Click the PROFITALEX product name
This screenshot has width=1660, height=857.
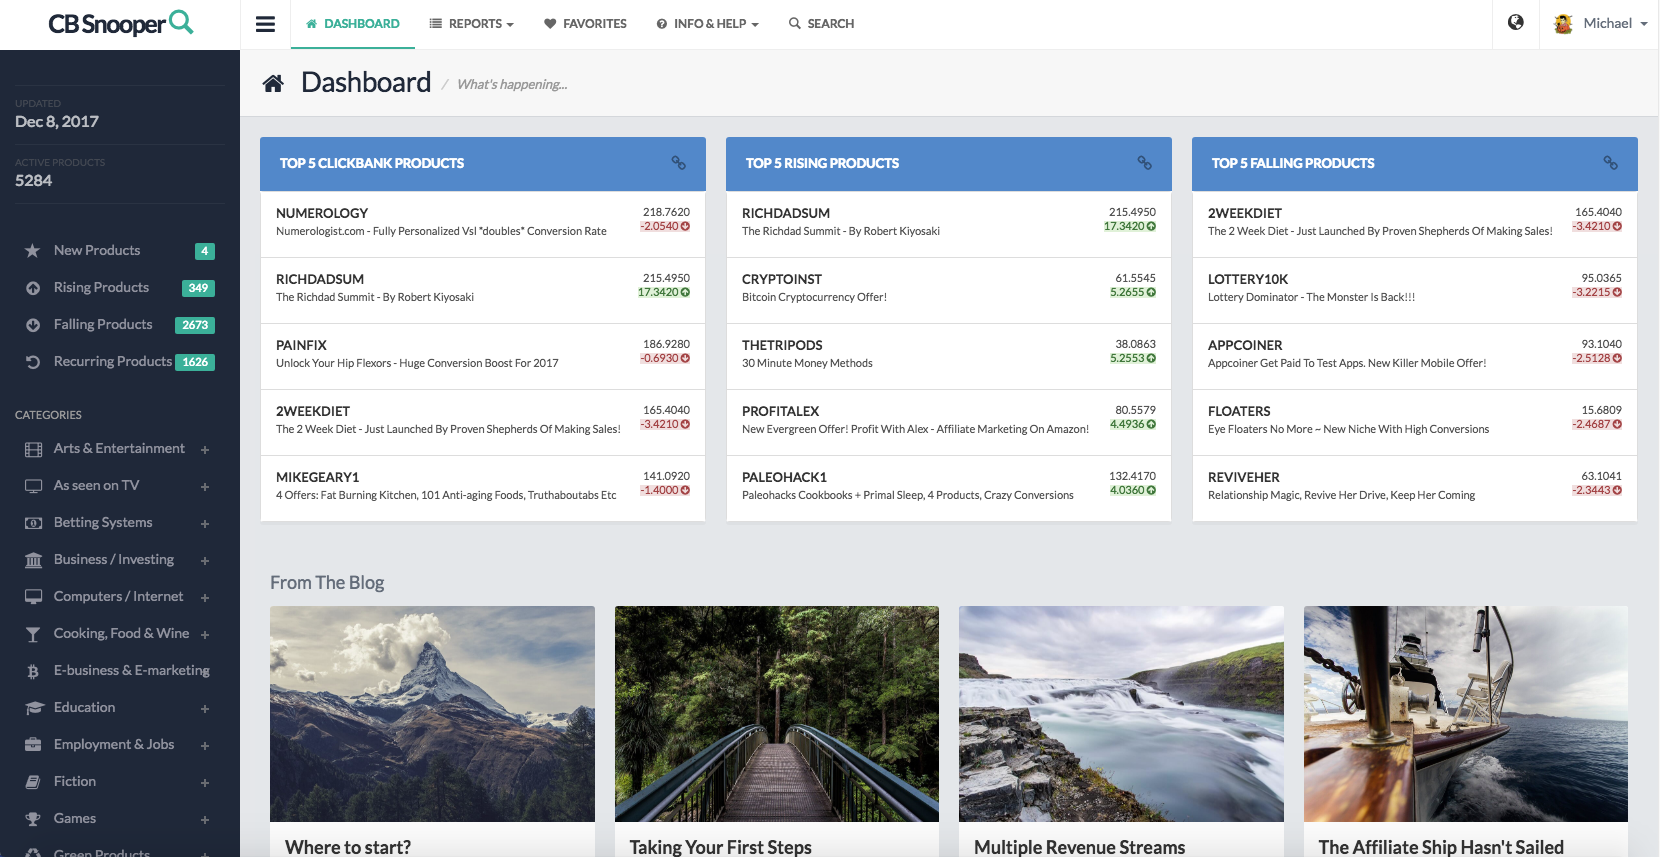tap(780, 411)
